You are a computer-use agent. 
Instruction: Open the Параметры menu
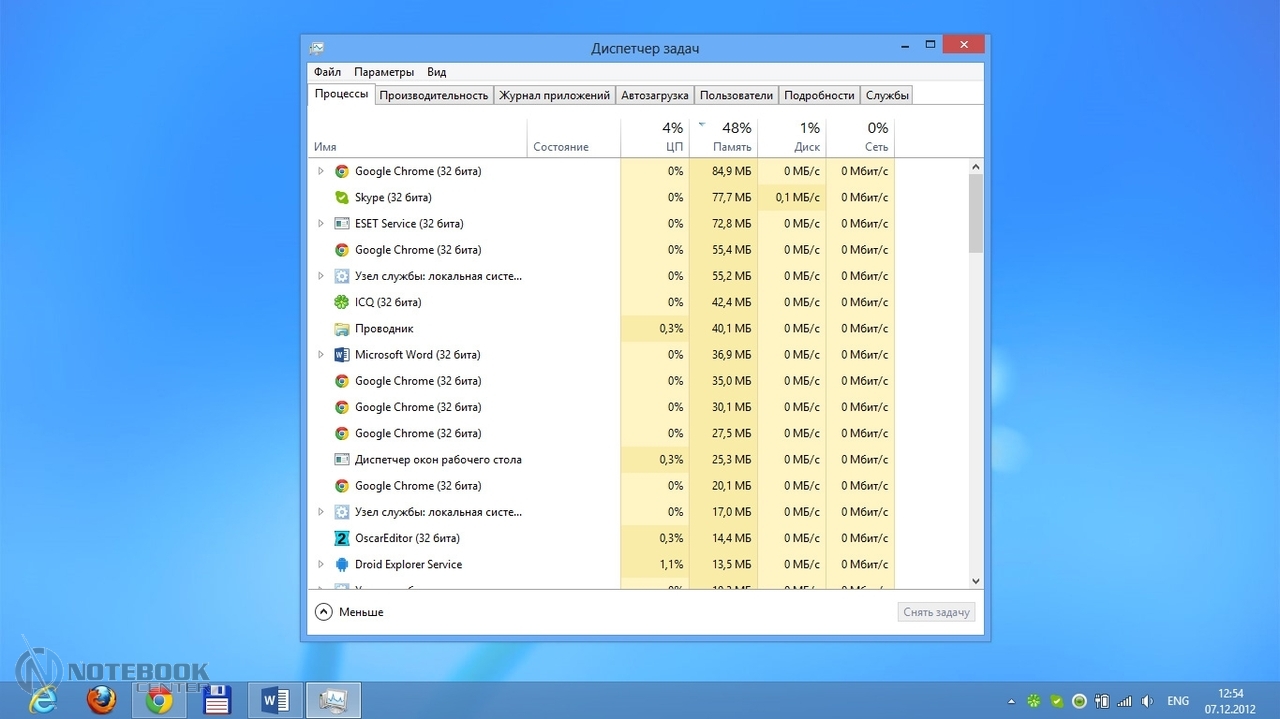coord(383,72)
